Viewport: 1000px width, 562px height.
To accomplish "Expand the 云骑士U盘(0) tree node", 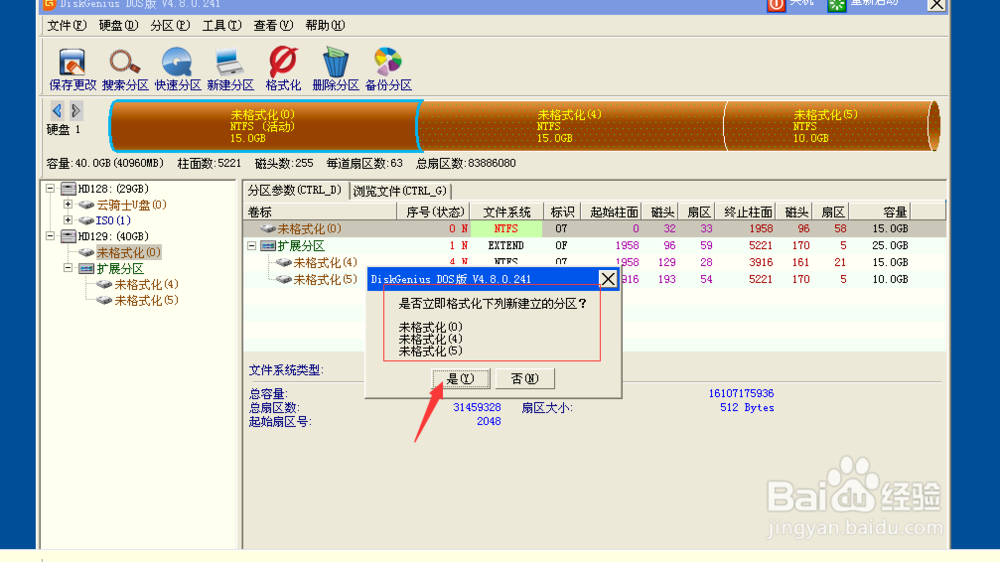I will pos(68,204).
